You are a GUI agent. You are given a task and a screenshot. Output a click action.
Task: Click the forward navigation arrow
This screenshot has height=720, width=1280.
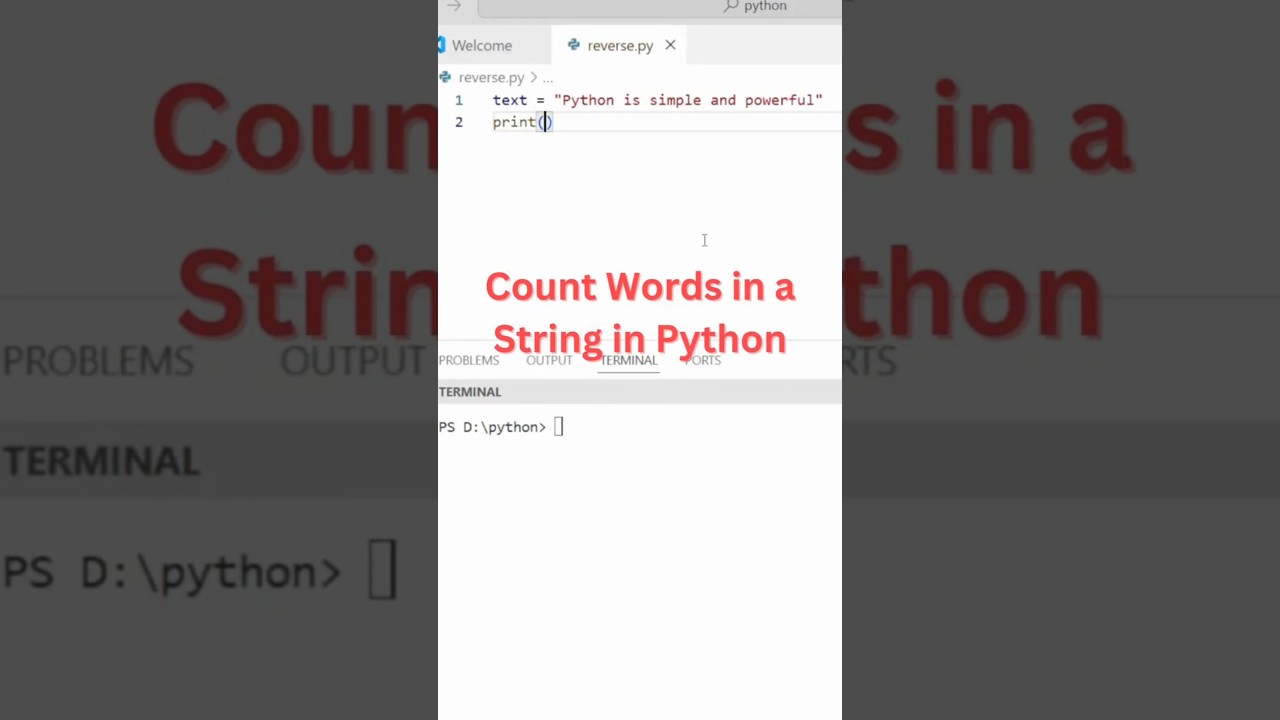click(454, 6)
